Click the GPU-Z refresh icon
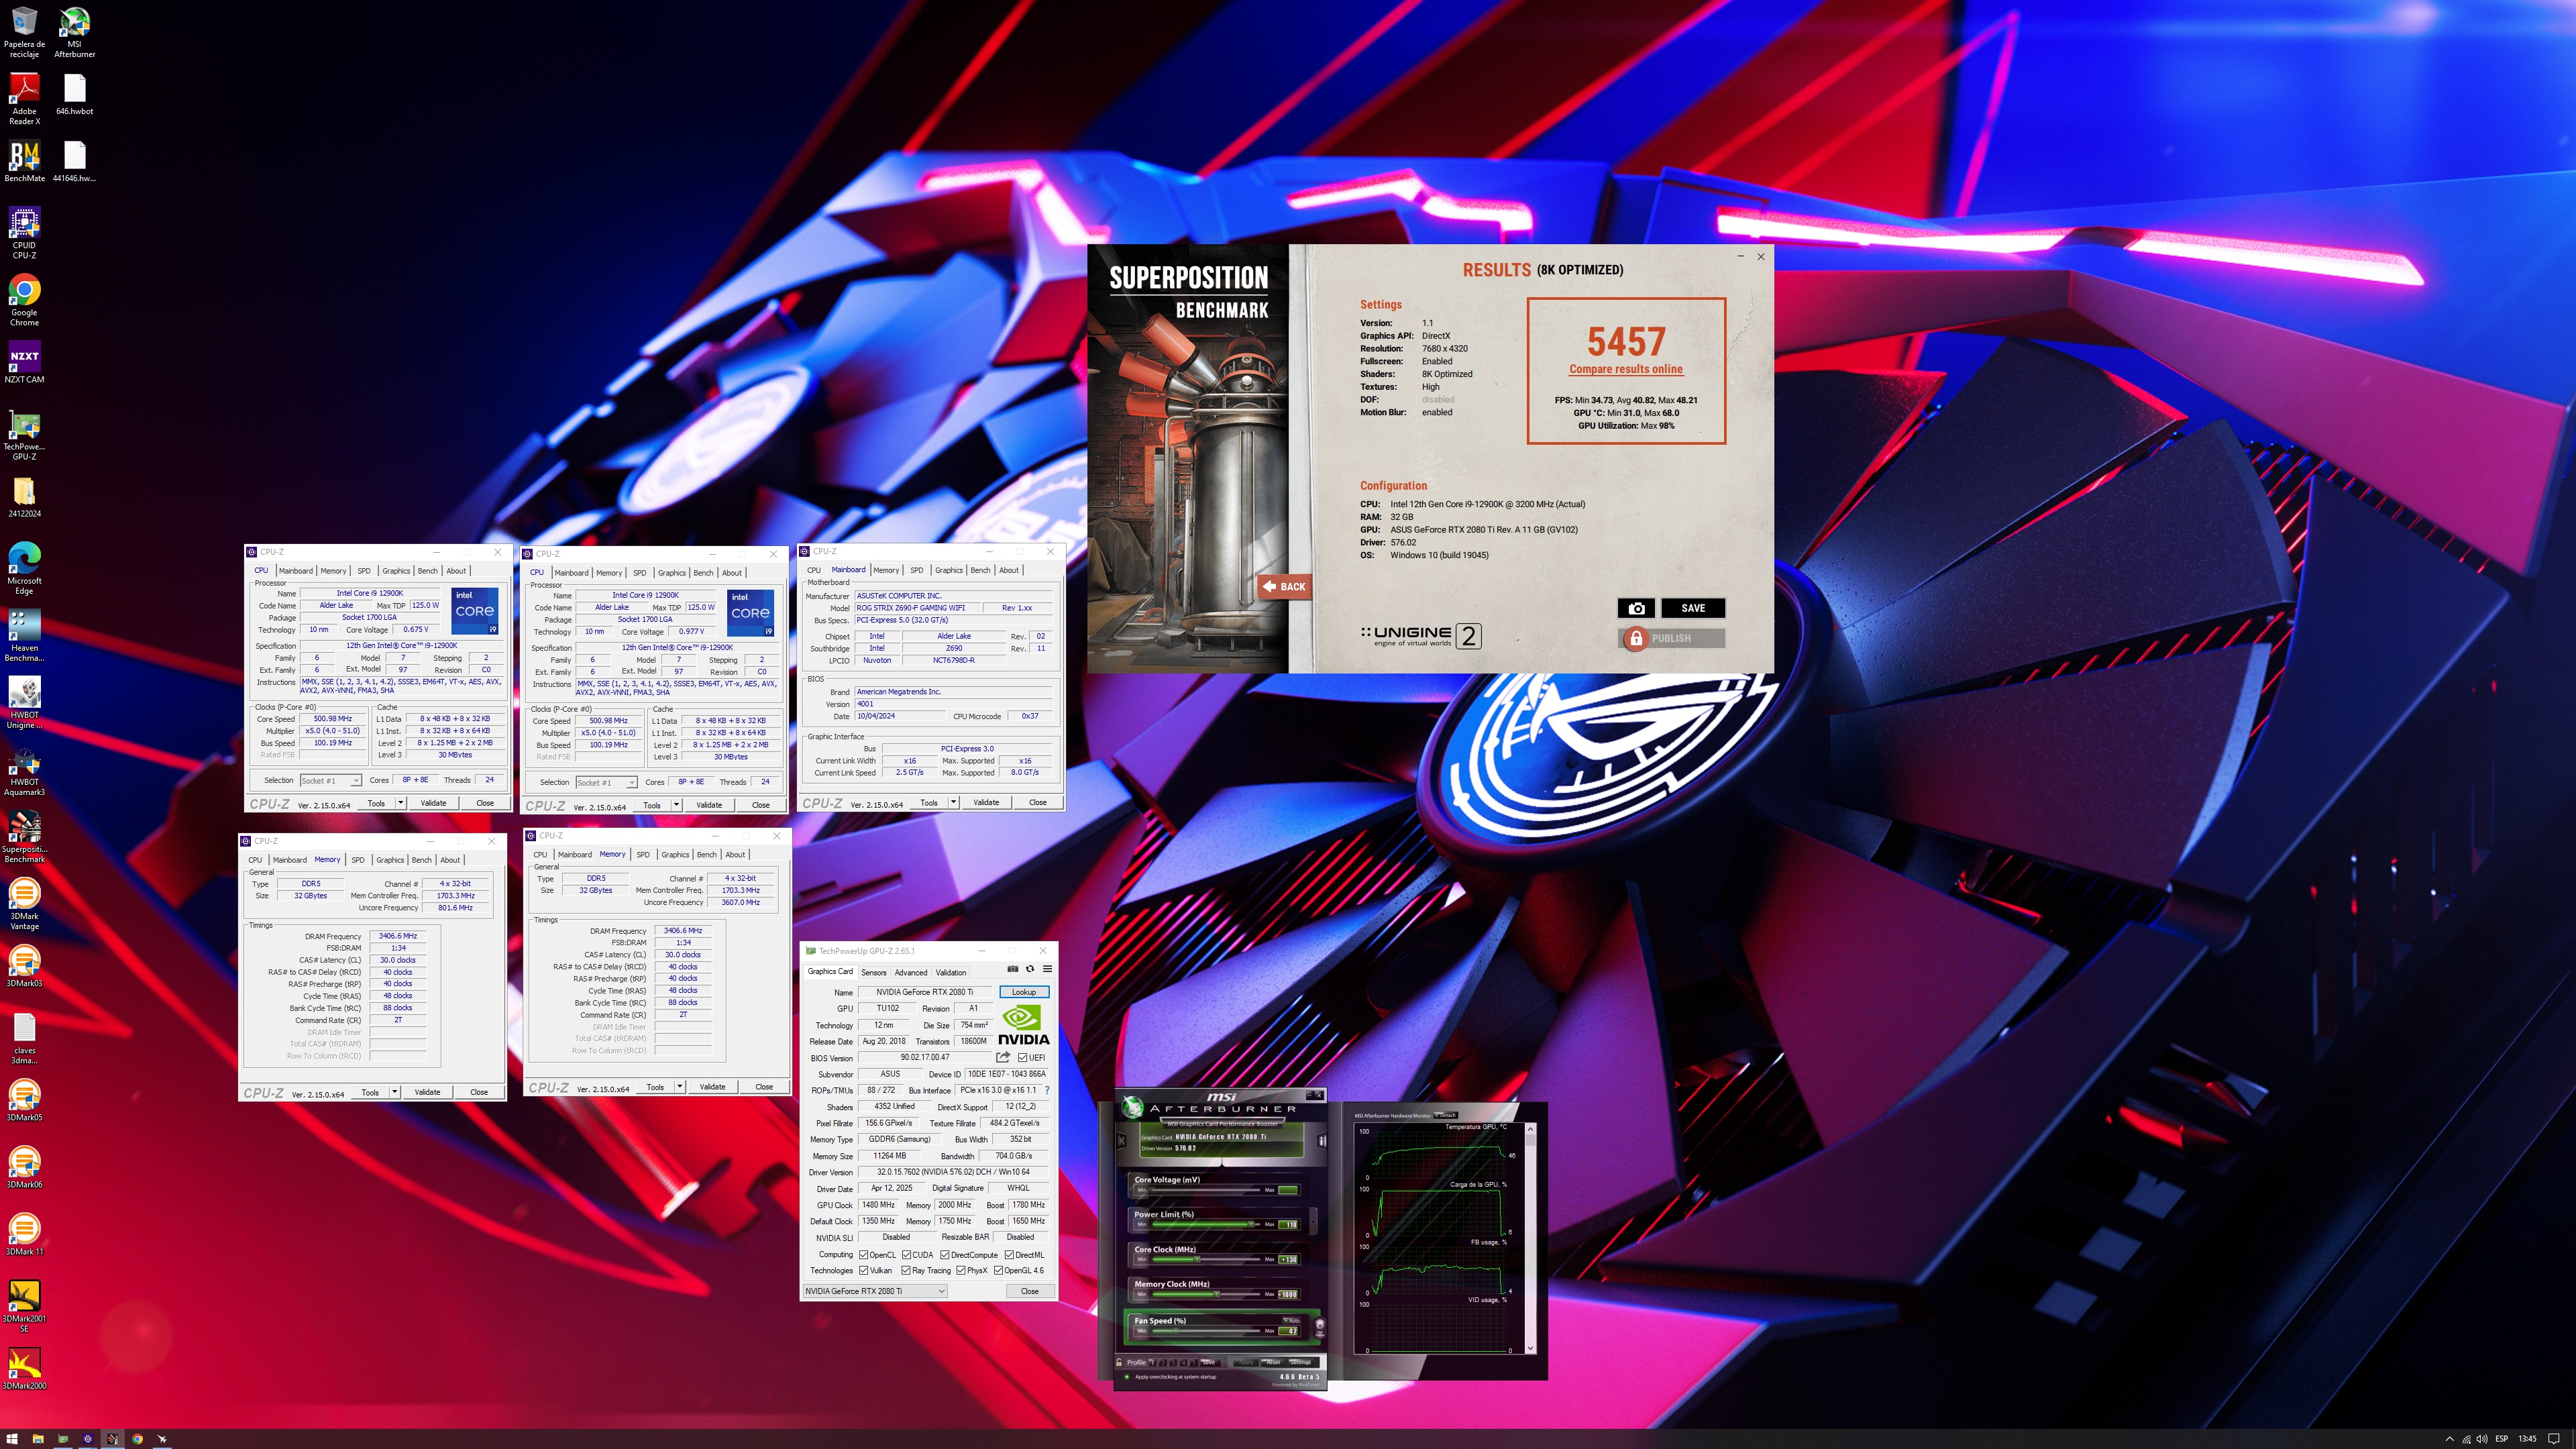The height and width of the screenshot is (1449, 2576). point(1030,969)
